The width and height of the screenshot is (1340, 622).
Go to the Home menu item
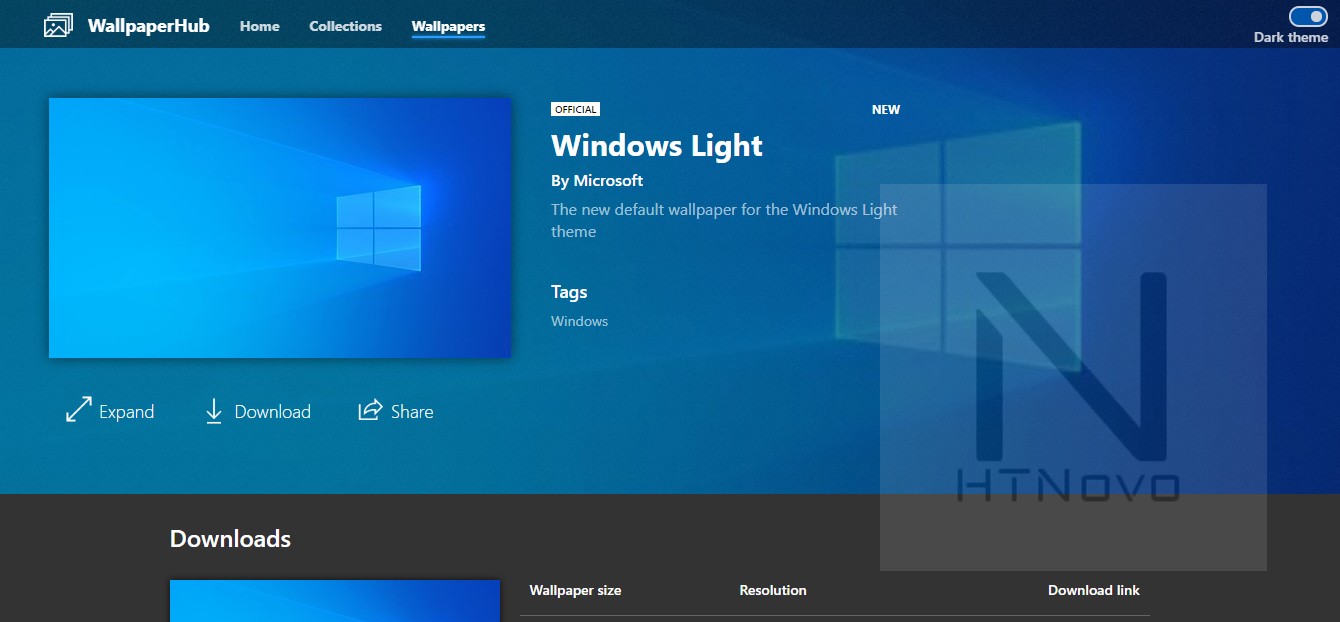tap(259, 26)
